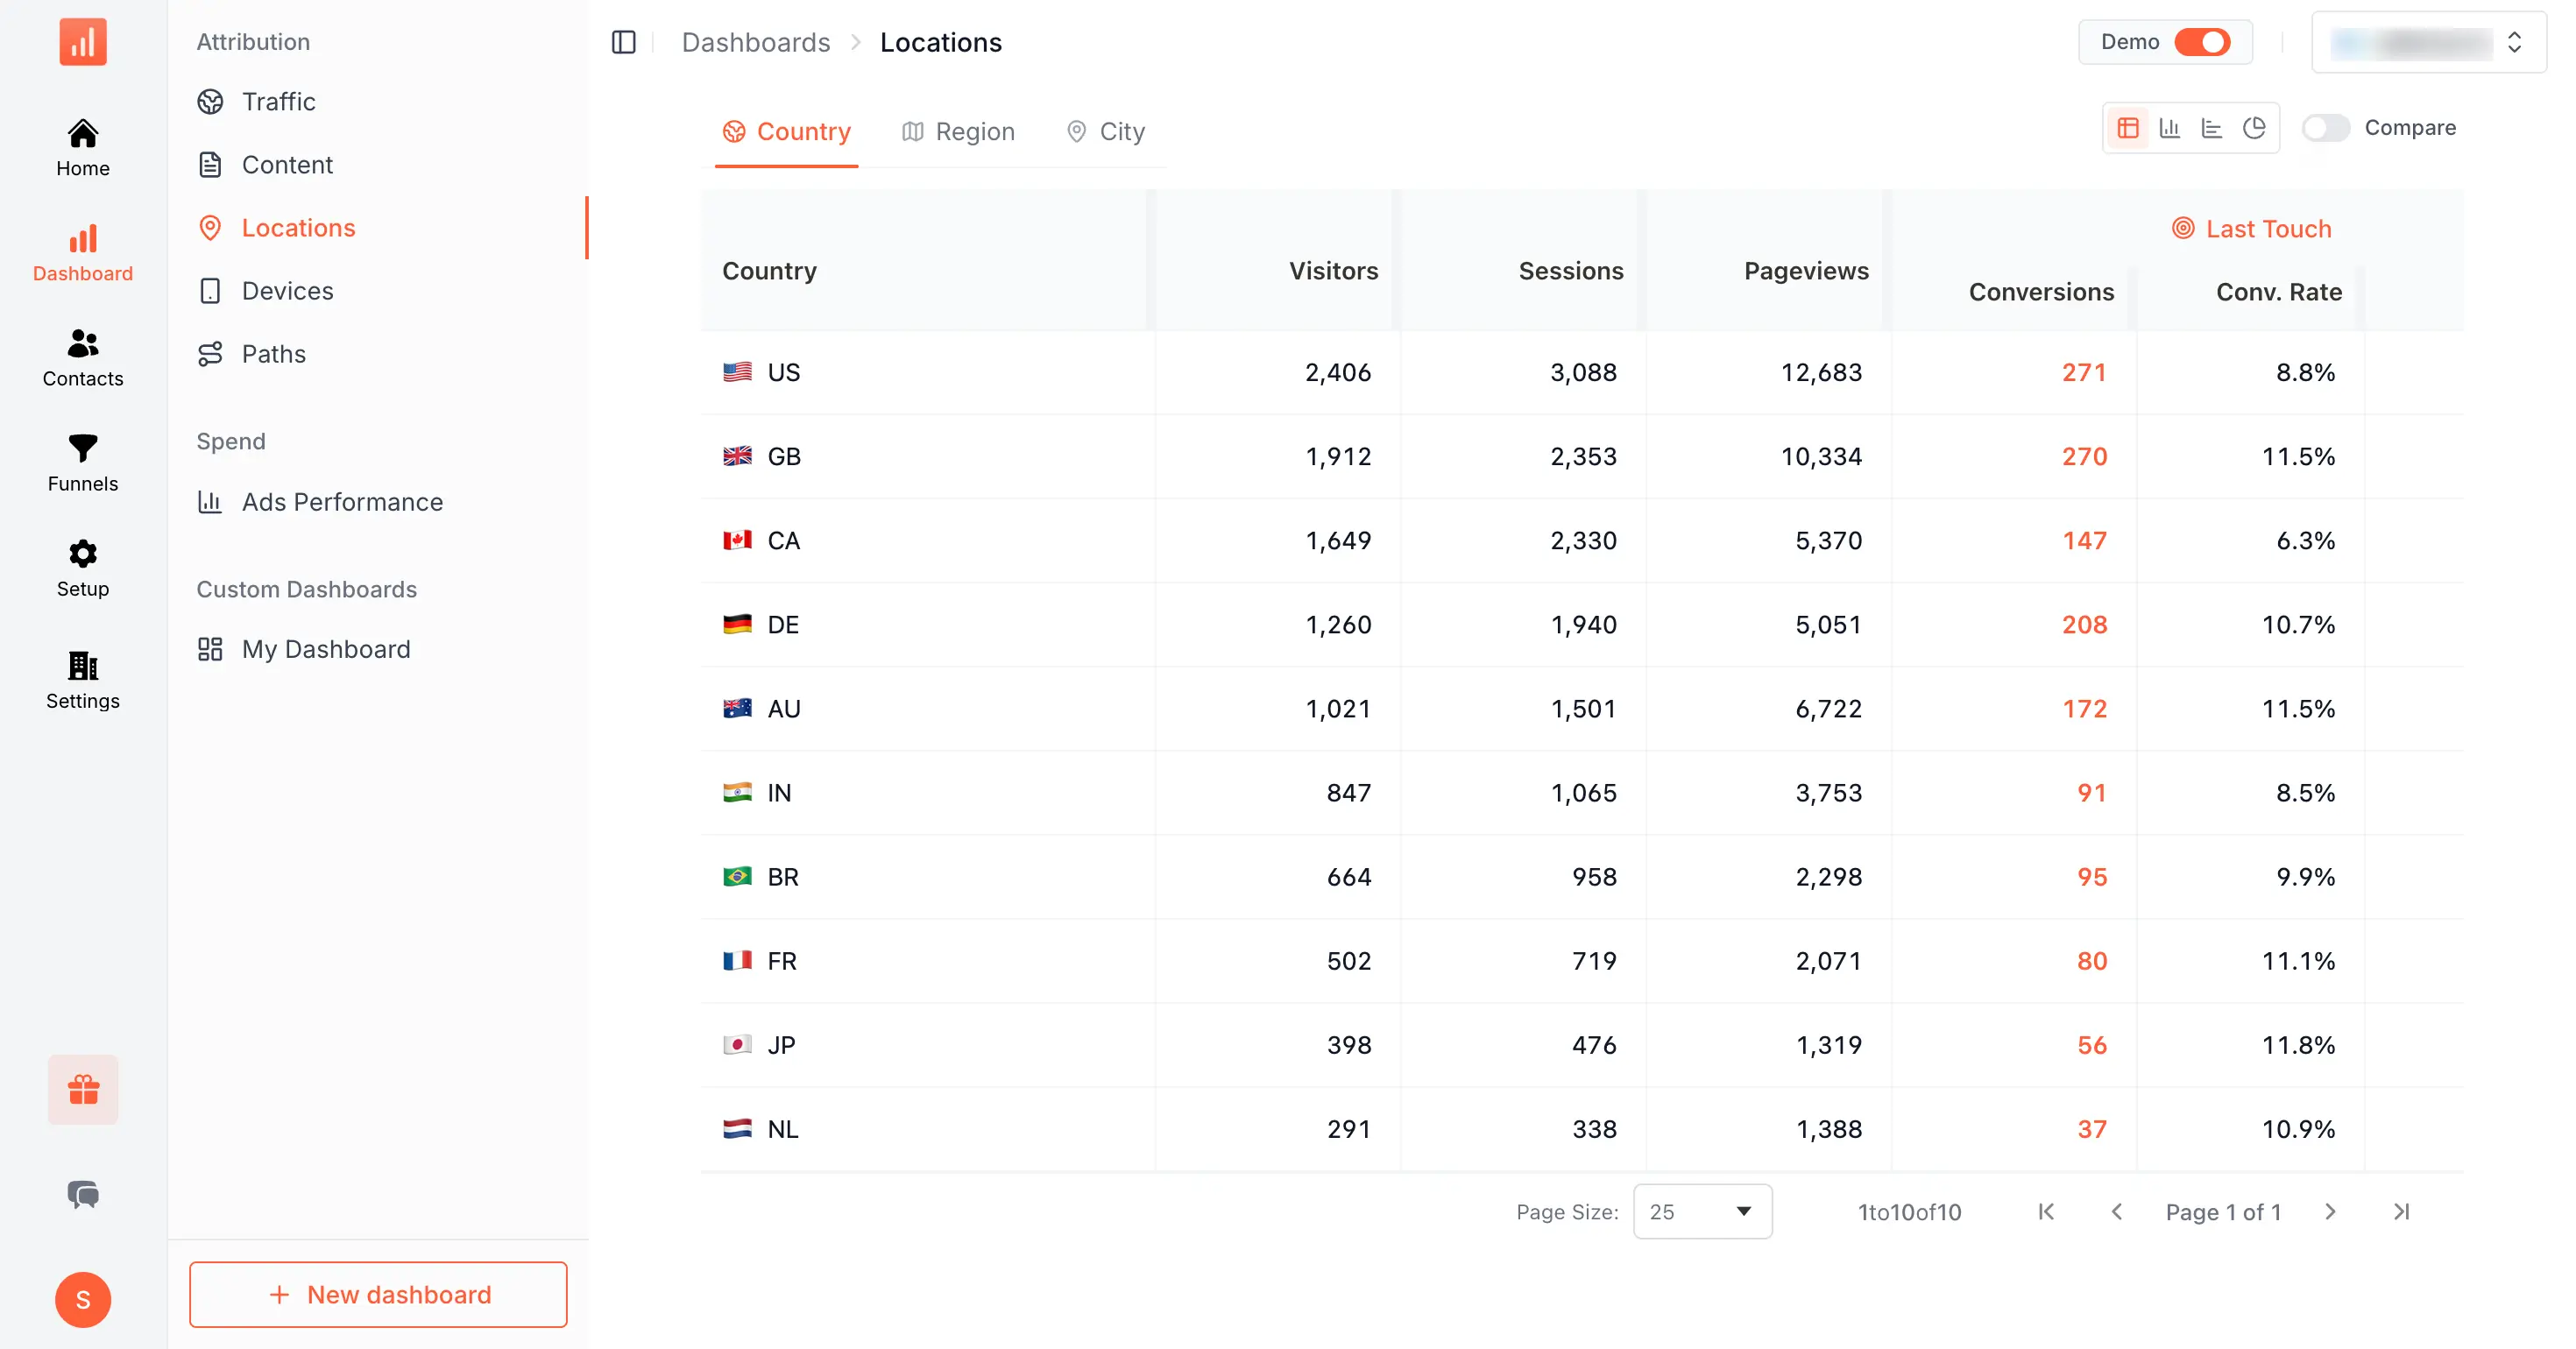The width and height of the screenshot is (2576, 1349).
Task: Collapse sidebar panel toggle icon
Action: coord(624,42)
